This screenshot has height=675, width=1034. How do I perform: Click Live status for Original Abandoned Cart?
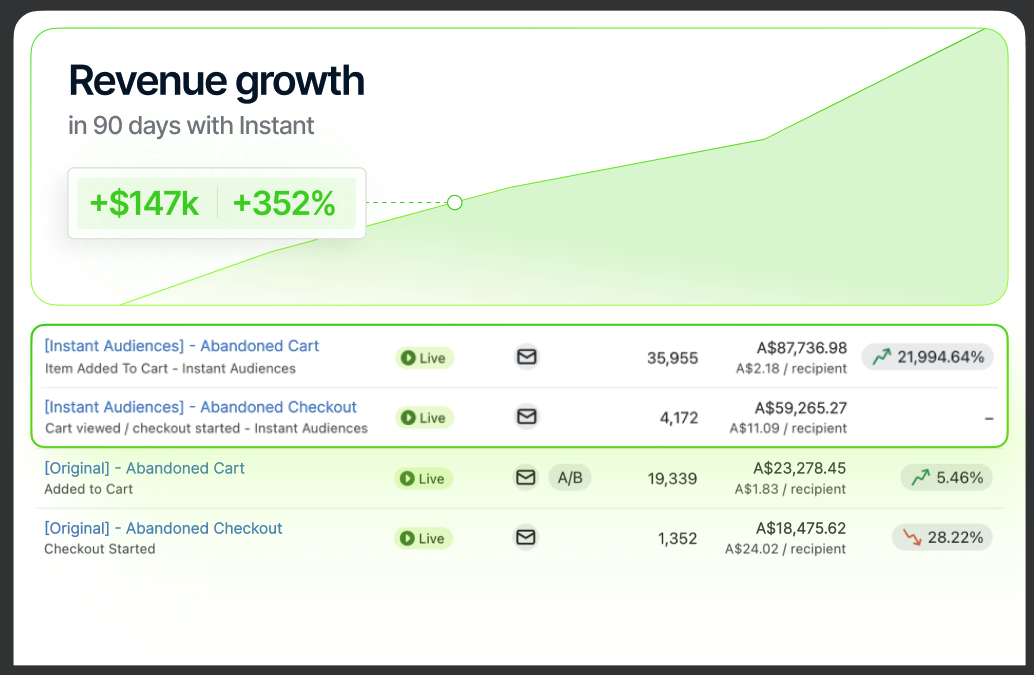tap(424, 479)
